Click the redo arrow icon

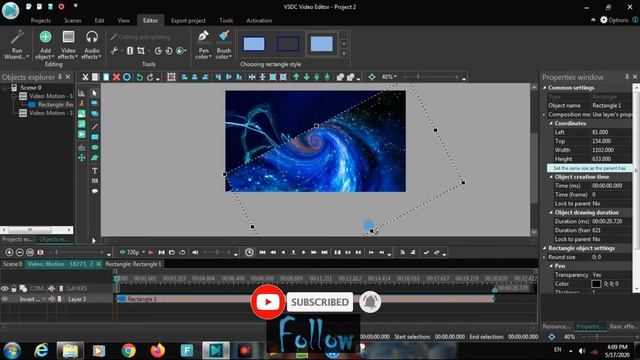click(x=150, y=77)
